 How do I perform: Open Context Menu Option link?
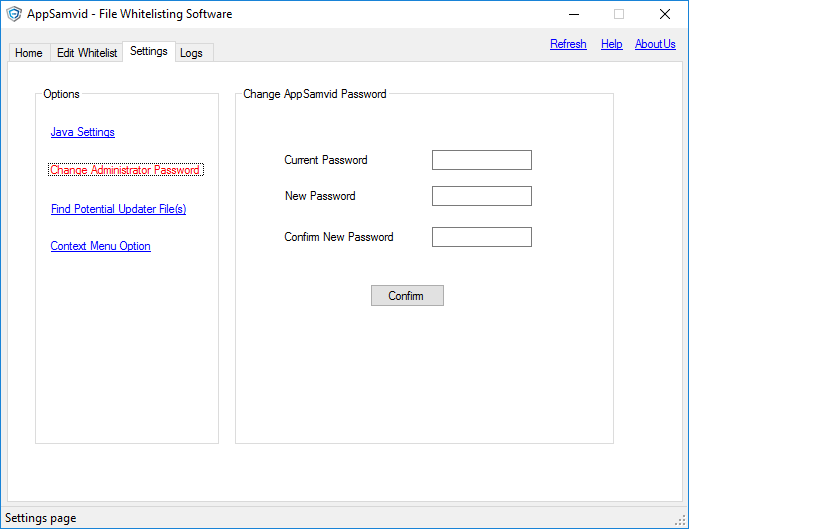101,246
